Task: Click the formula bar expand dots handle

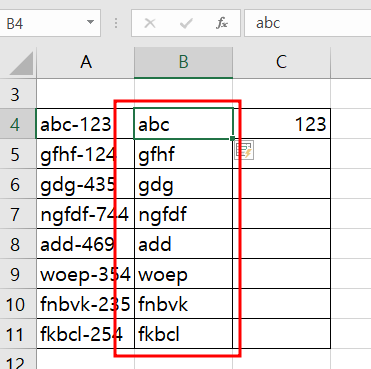Action: click(116, 23)
